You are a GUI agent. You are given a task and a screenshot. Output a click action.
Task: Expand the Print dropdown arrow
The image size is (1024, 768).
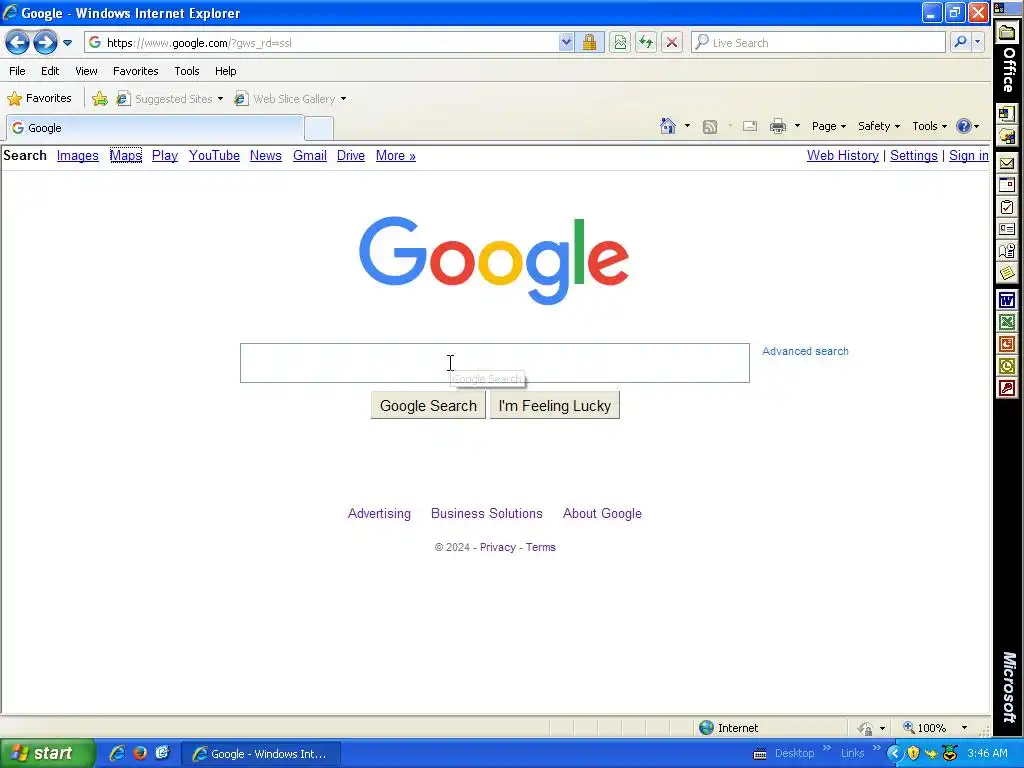[797, 126]
